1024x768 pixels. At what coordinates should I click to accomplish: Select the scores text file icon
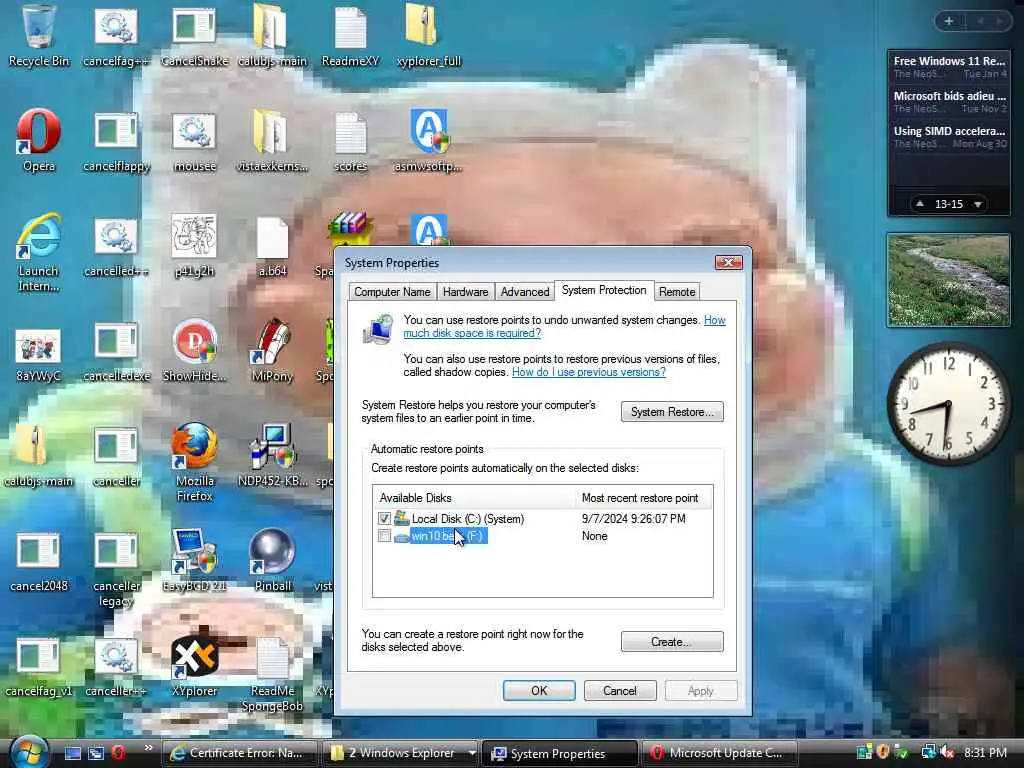click(x=351, y=140)
